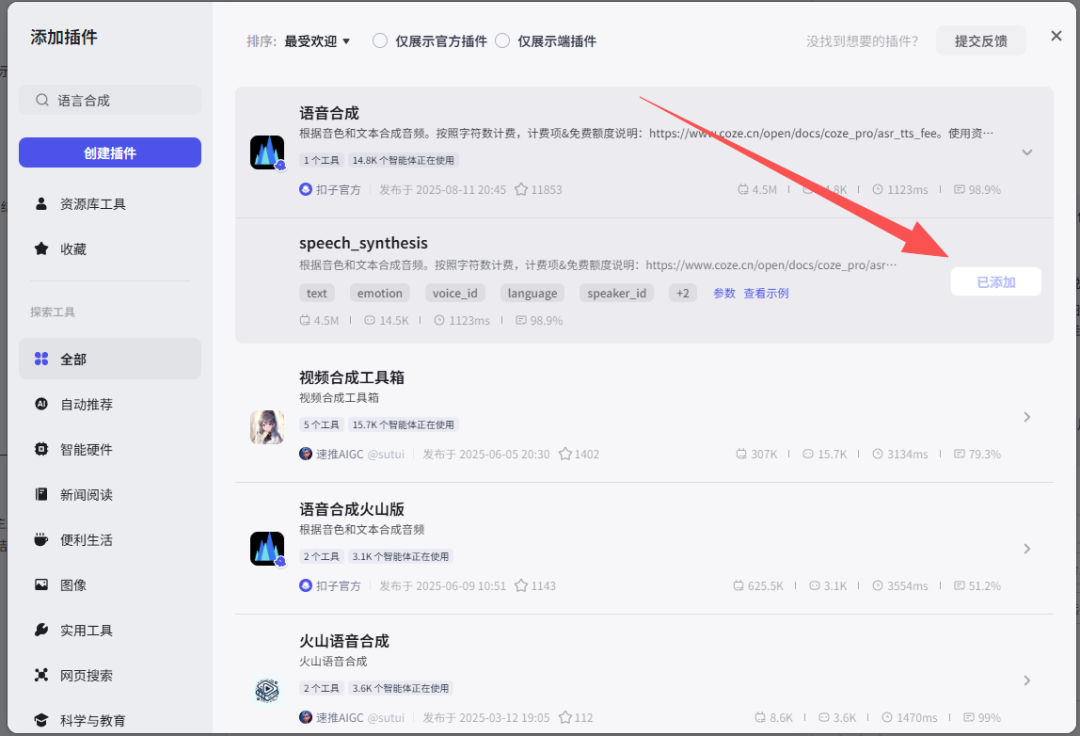The width and height of the screenshot is (1080, 736).
Task: Click 速推AIGC author avatar on 火山语音合成
Action: (306, 717)
